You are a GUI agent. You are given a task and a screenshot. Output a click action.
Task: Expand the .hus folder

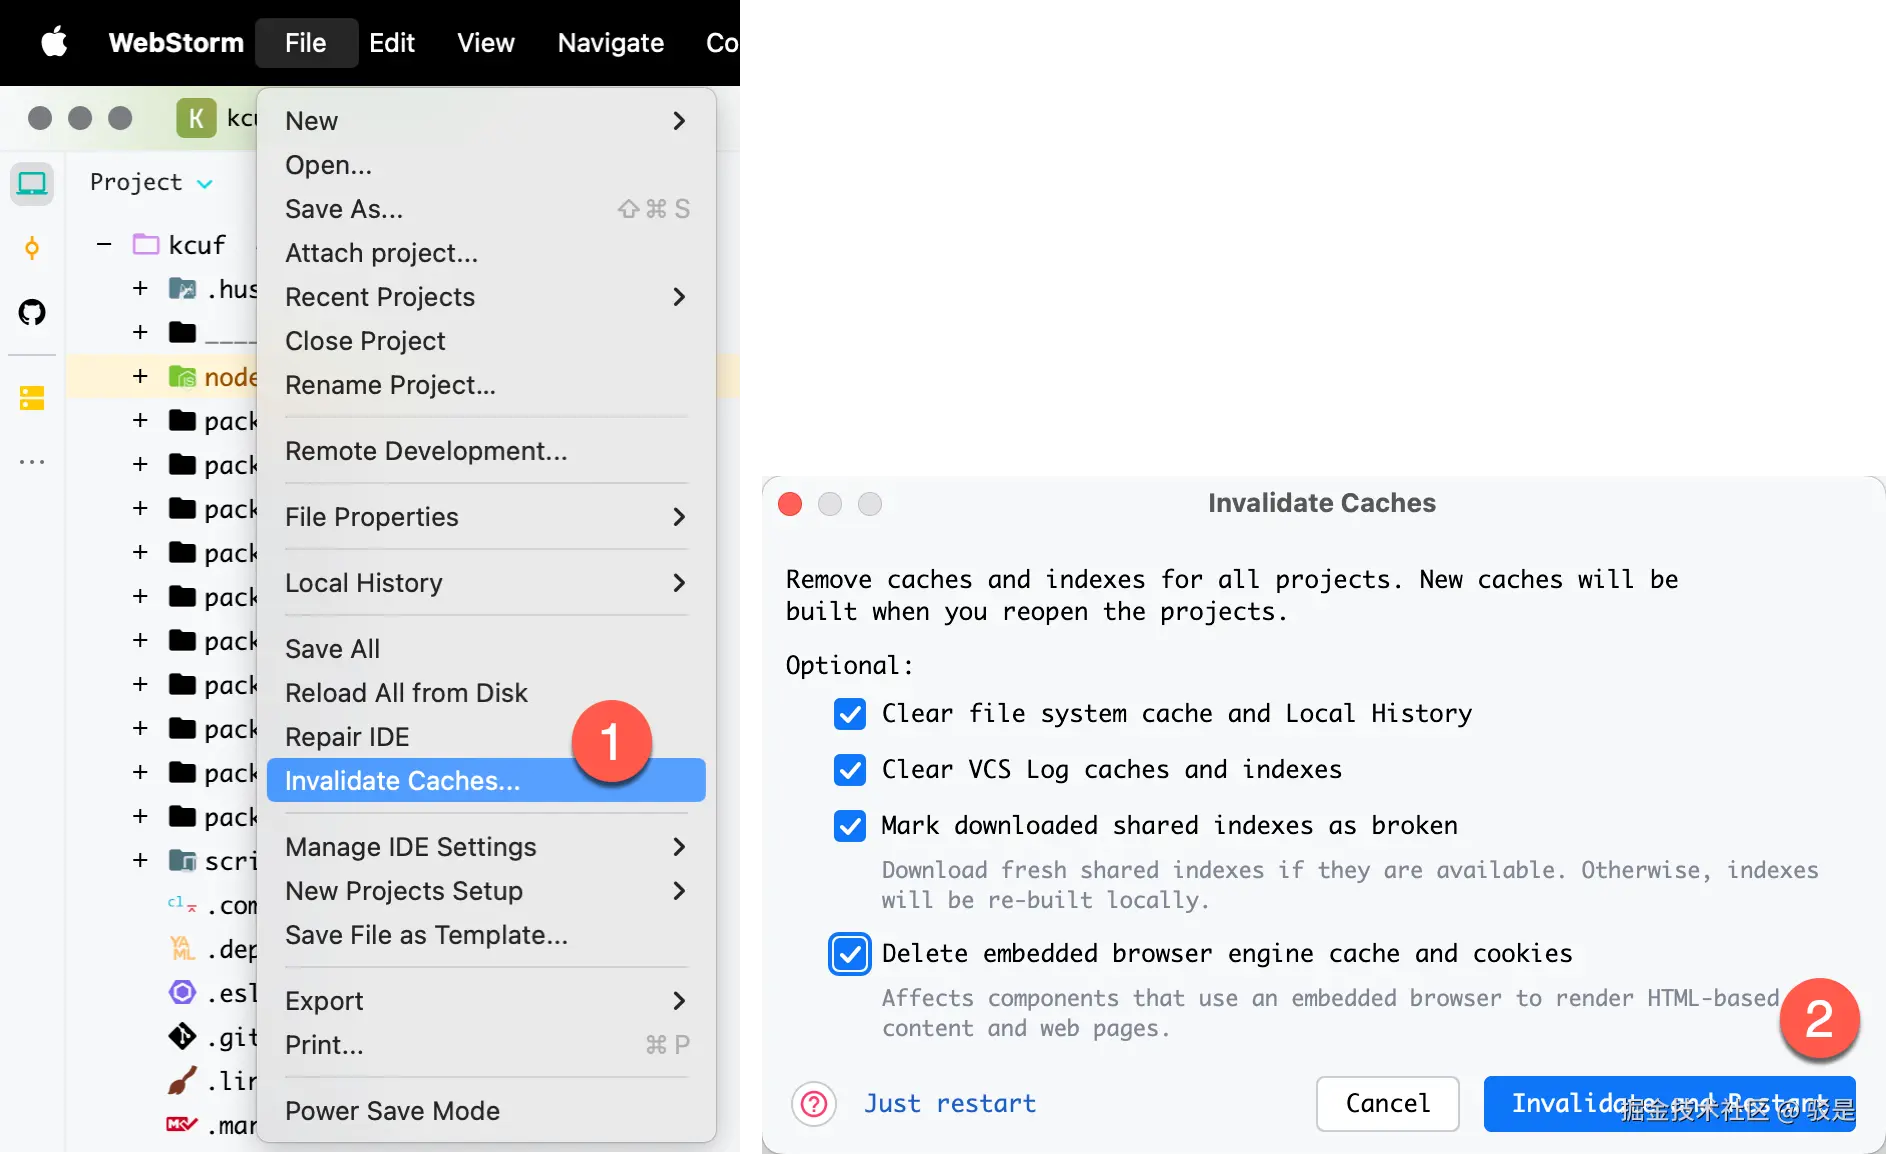140,288
